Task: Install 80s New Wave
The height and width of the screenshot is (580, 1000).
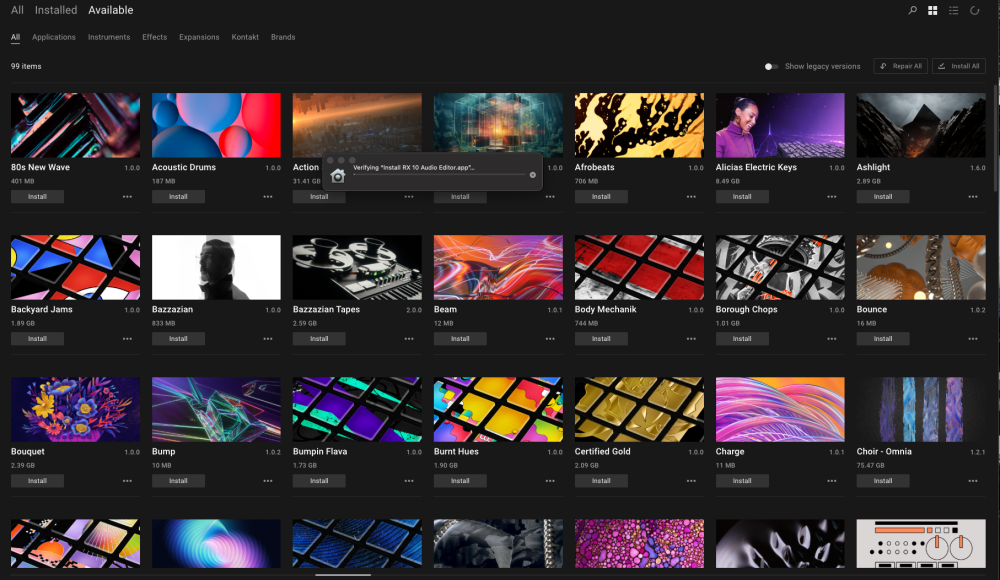Action: 37,197
